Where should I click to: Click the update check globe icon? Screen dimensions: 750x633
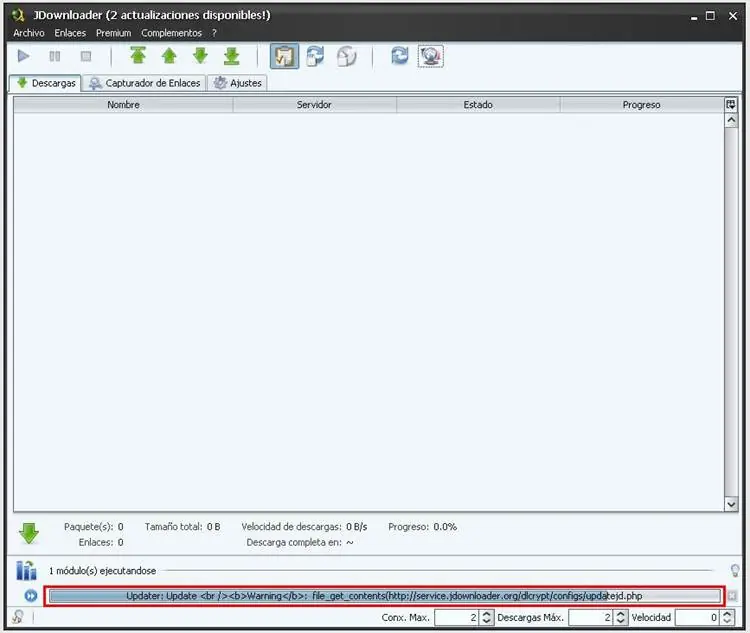coord(430,56)
